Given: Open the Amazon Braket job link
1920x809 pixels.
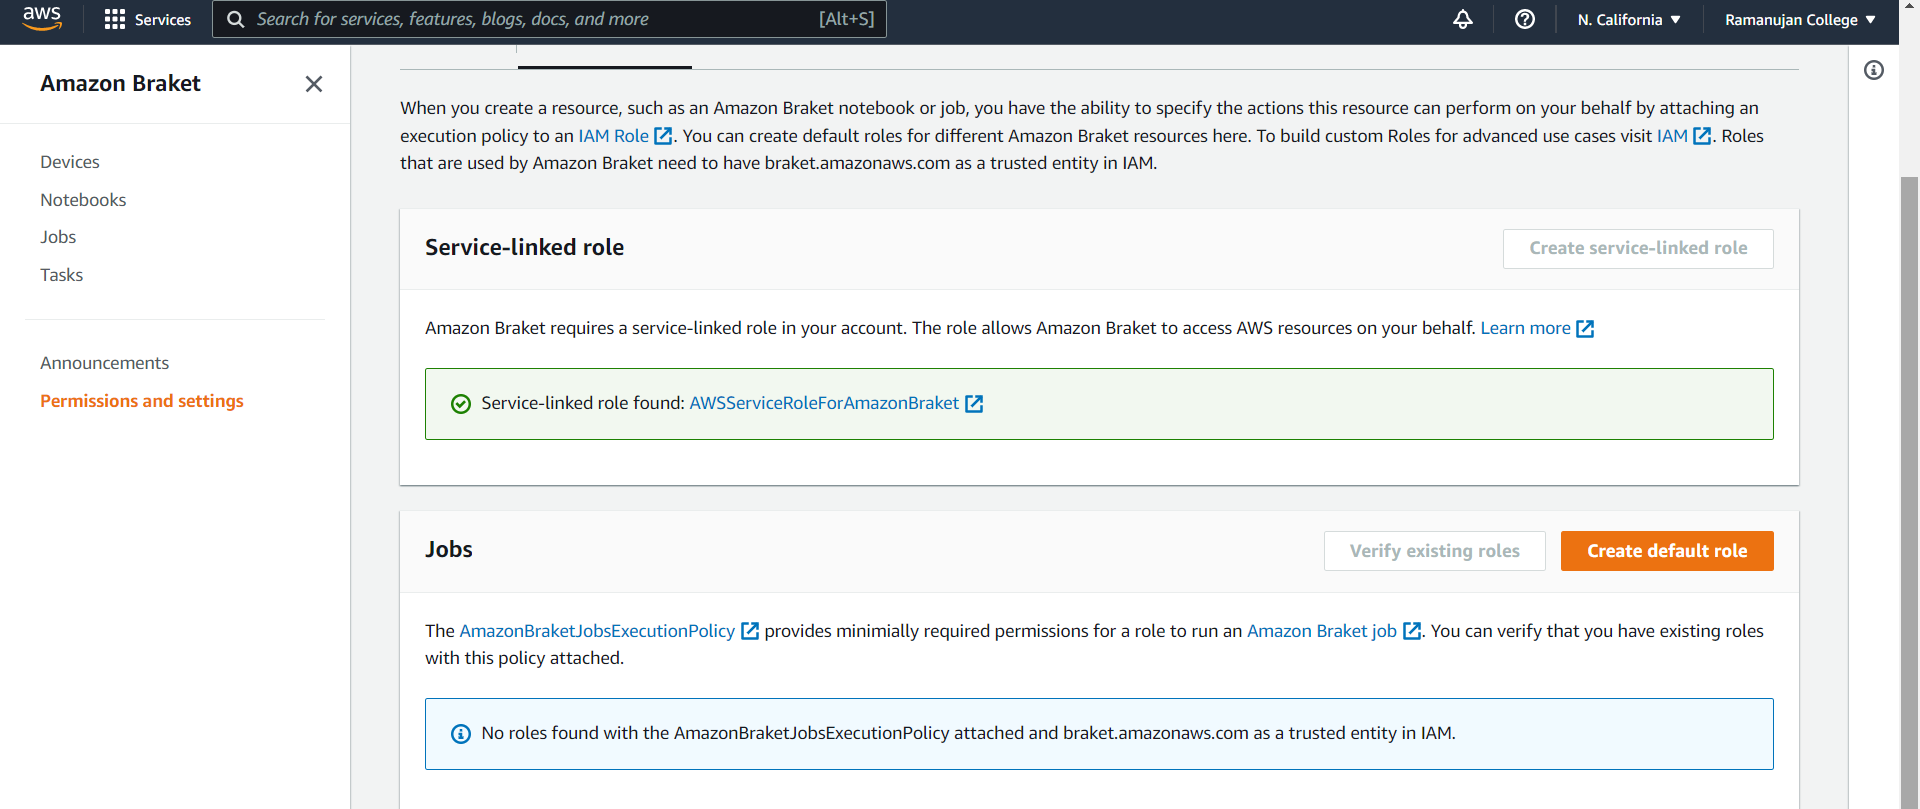Looking at the screenshot, I should [x=1321, y=631].
